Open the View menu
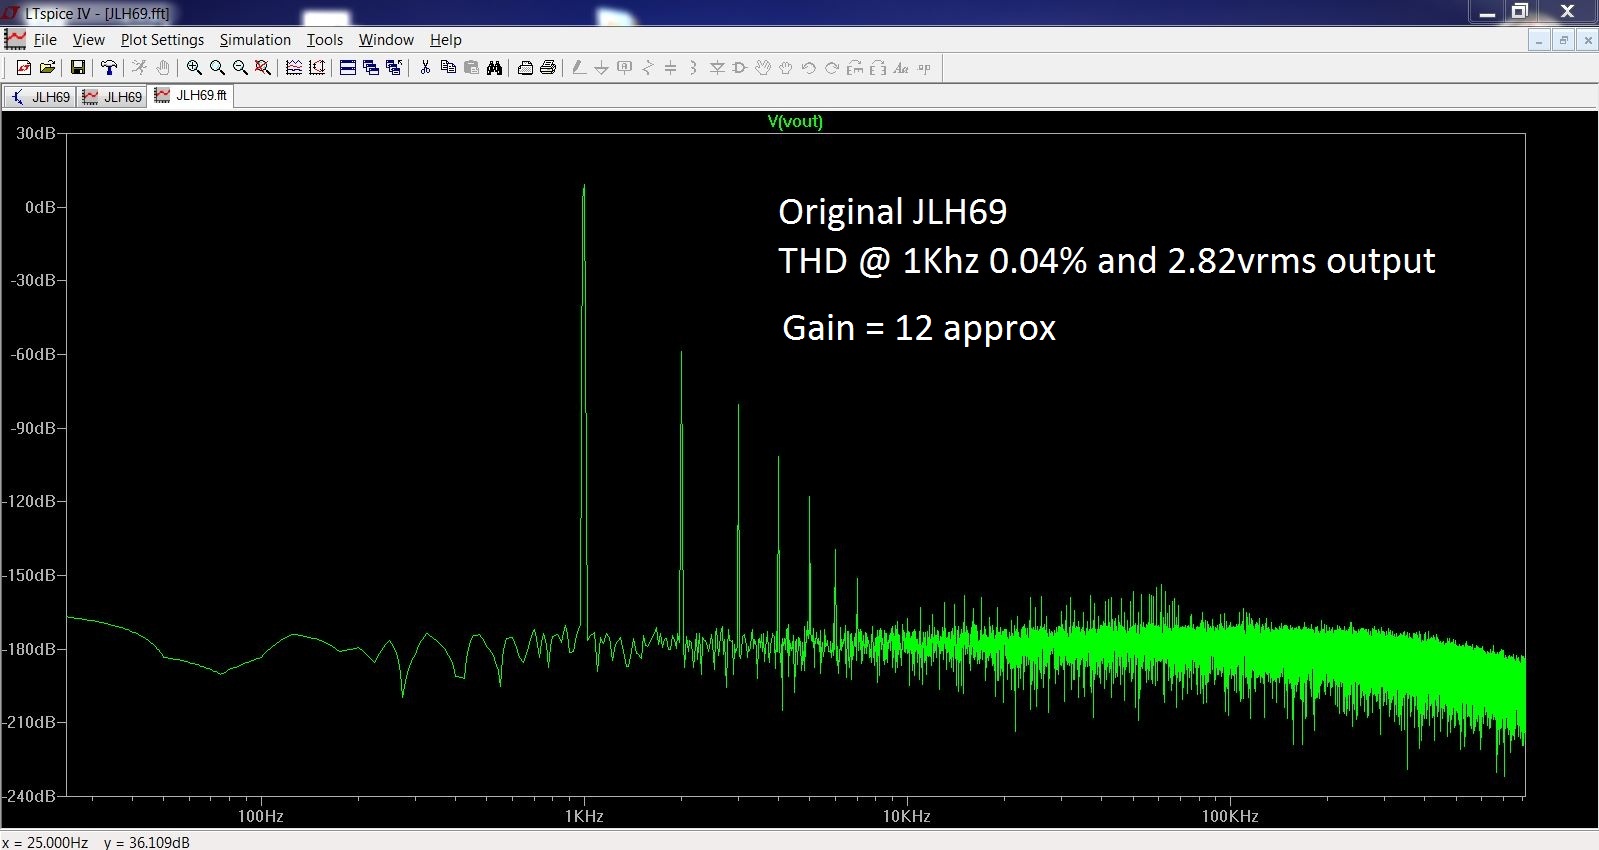Image resolution: width=1599 pixels, height=850 pixels. (88, 40)
